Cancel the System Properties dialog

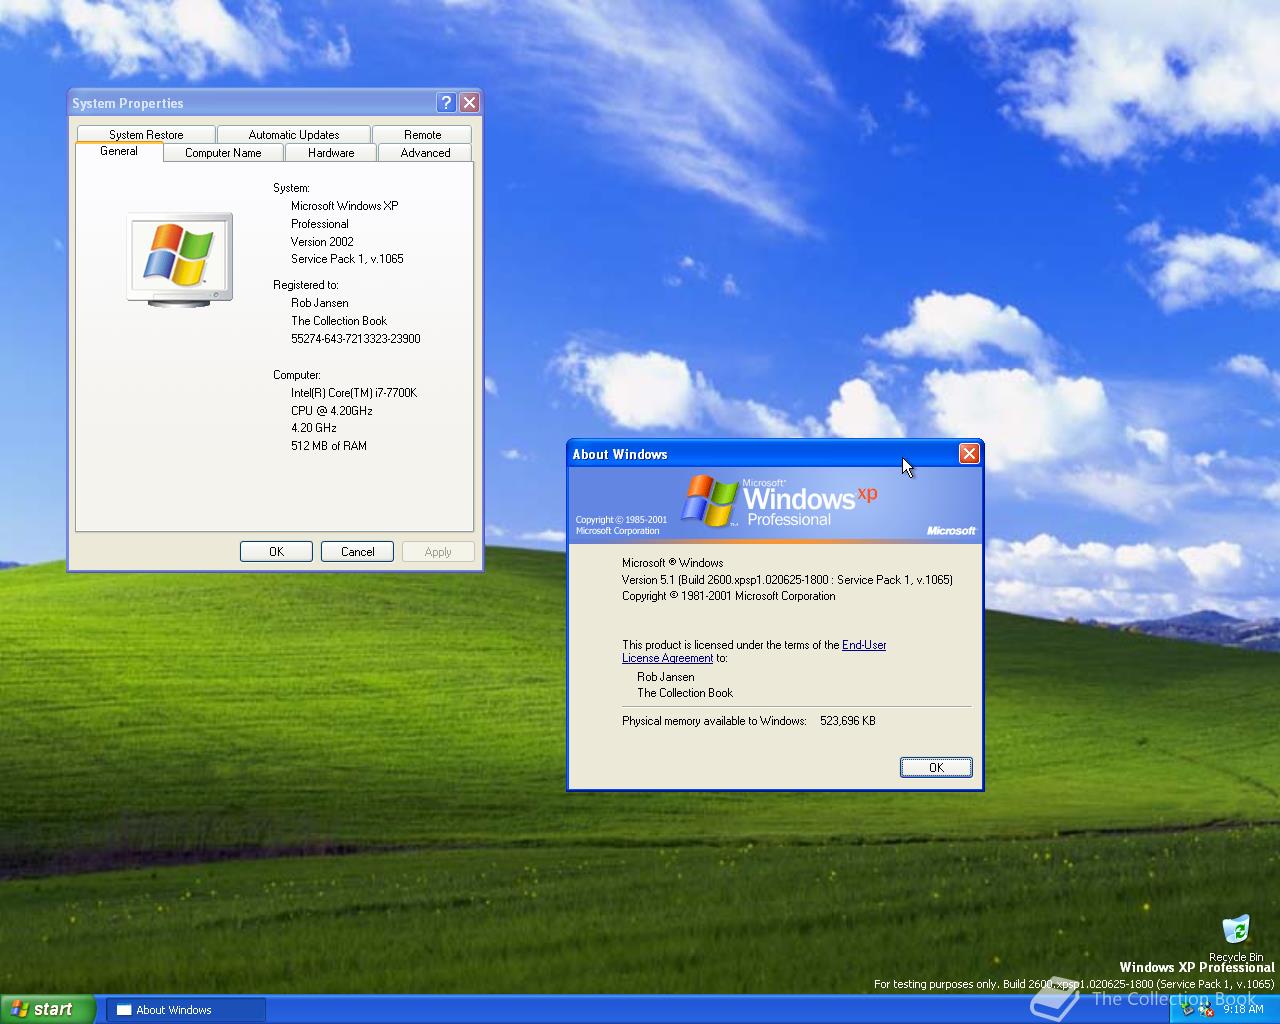357,552
